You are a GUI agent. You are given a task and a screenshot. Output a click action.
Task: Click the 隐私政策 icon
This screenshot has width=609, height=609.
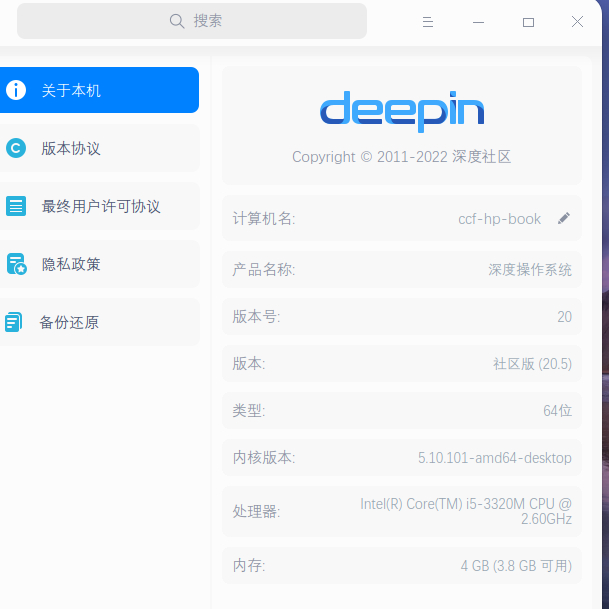(16, 264)
